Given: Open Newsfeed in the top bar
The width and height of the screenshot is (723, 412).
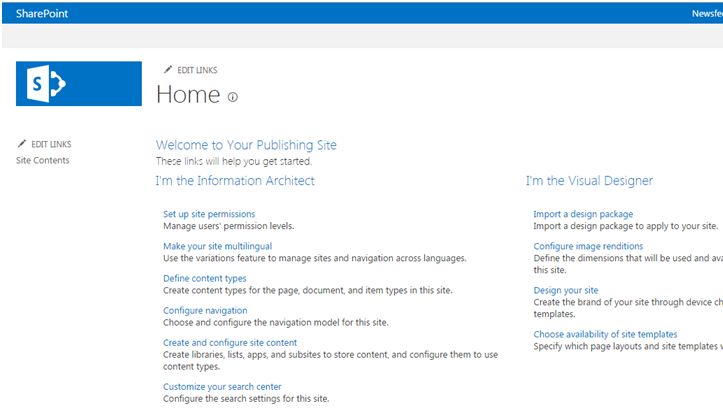Looking at the screenshot, I should click(x=706, y=13).
